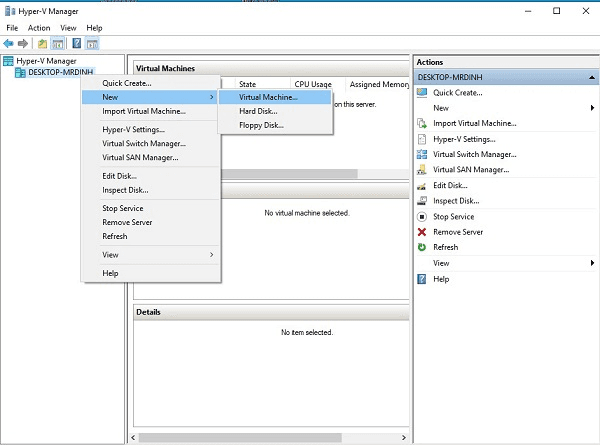Click the green Refresh icon in Actions pane
This screenshot has height=445, width=600.
click(422, 247)
